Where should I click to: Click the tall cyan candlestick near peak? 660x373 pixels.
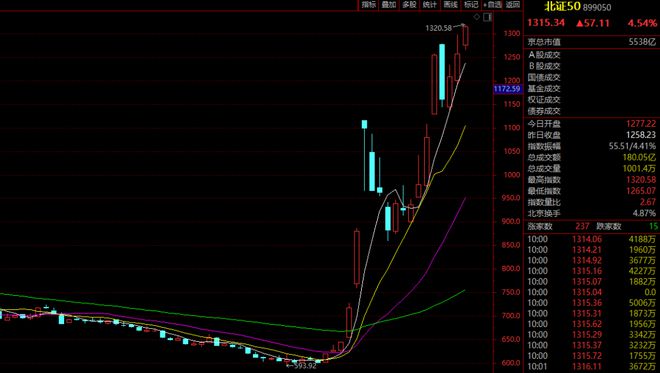click(x=442, y=72)
